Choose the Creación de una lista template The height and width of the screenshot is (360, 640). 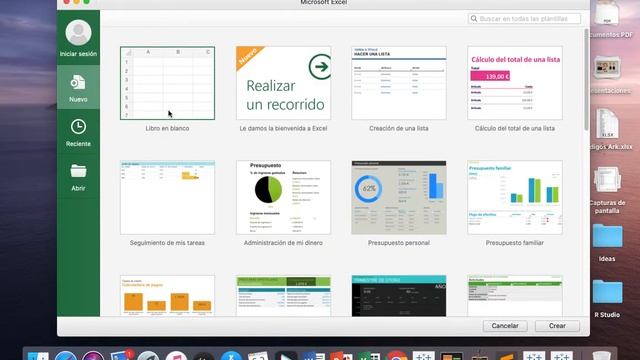point(399,83)
